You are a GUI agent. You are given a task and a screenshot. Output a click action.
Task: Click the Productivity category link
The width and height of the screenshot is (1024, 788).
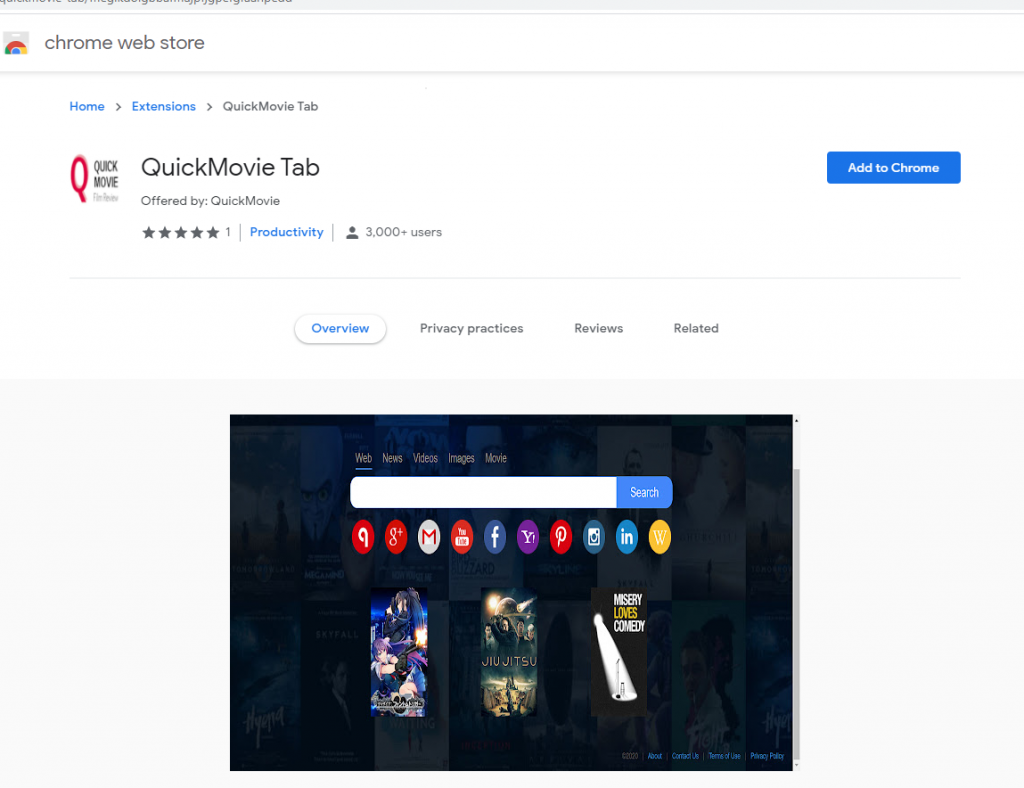[287, 232]
